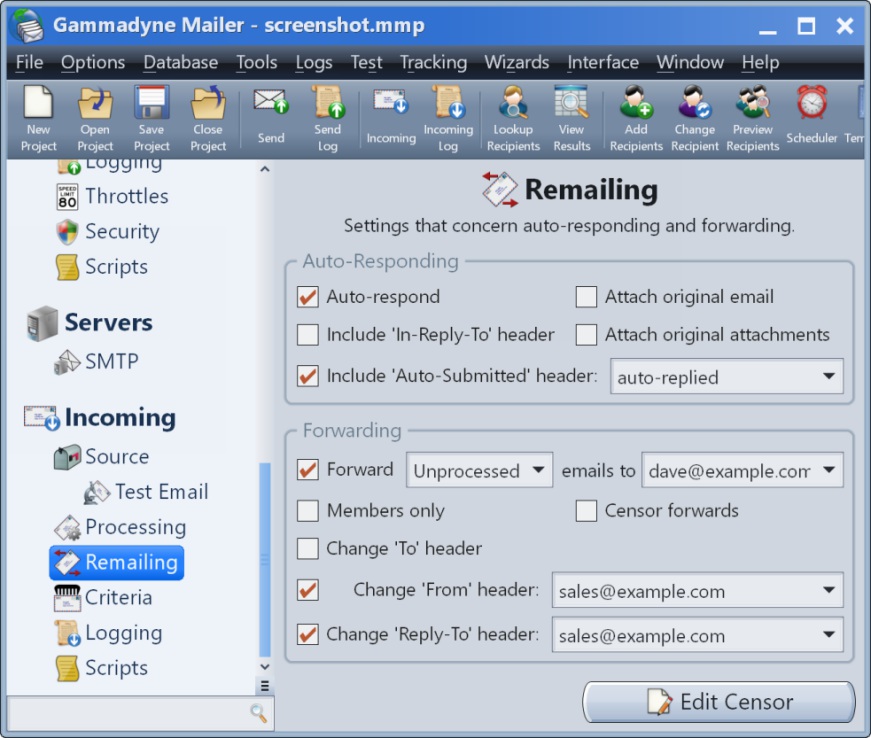The height and width of the screenshot is (738, 871).
Task: Open the auto-replied dropdown
Action: [727, 376]
